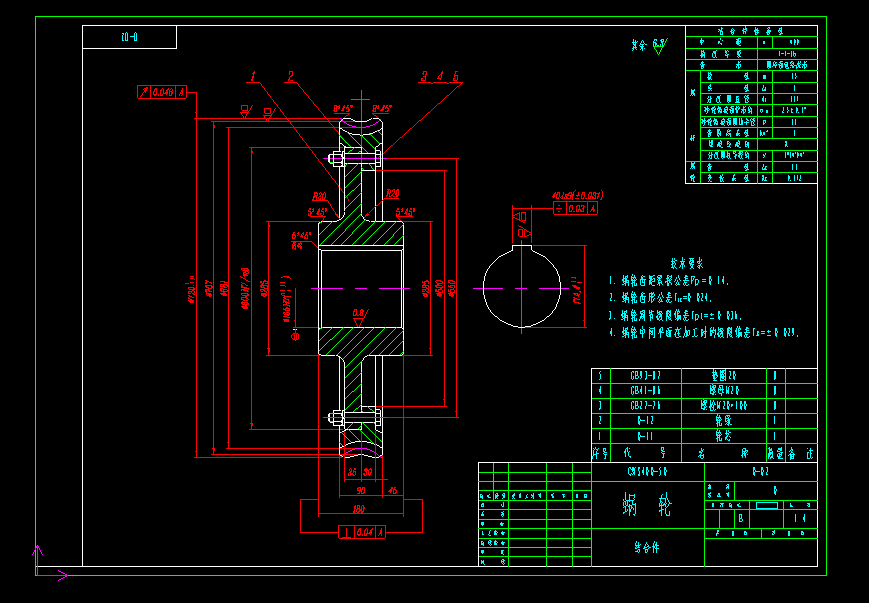Select the 序号 header cell in parts list
The height and width of the screenshot is (603, 869).
[x=601, y=454]
